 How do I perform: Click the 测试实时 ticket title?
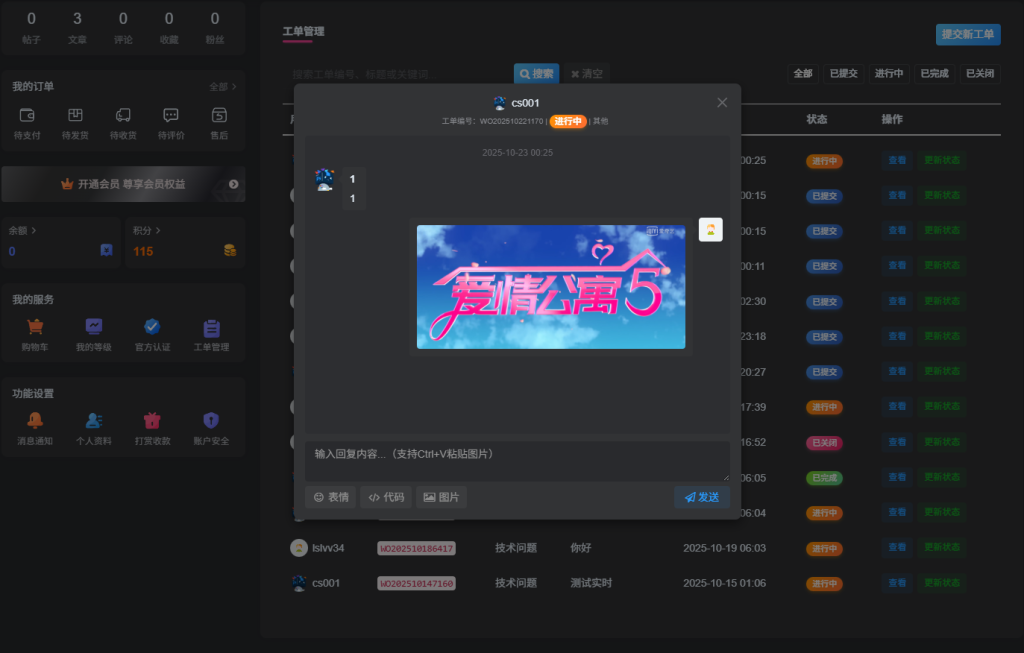point(591,583)
